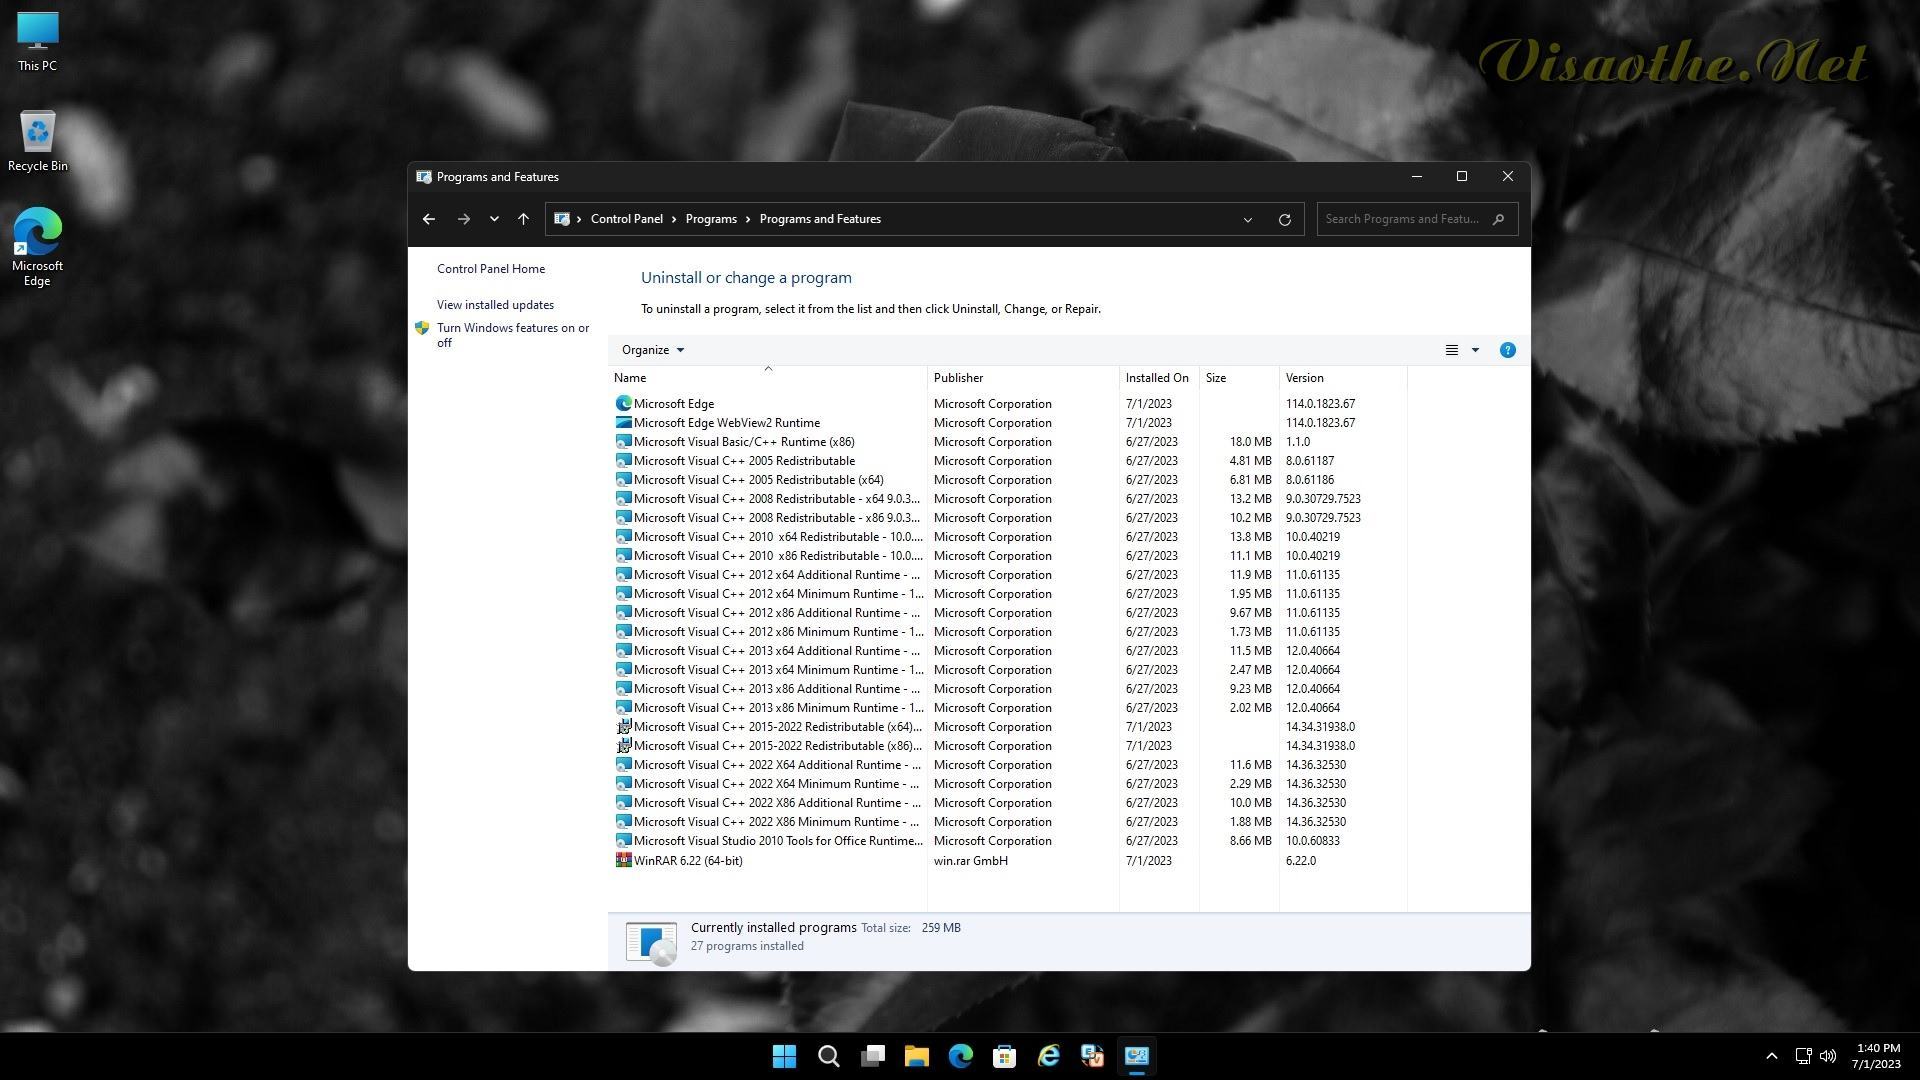Viewport: 1920px width, 1080px height.
Task: Open volume tray icon
Action: 1828,1056
